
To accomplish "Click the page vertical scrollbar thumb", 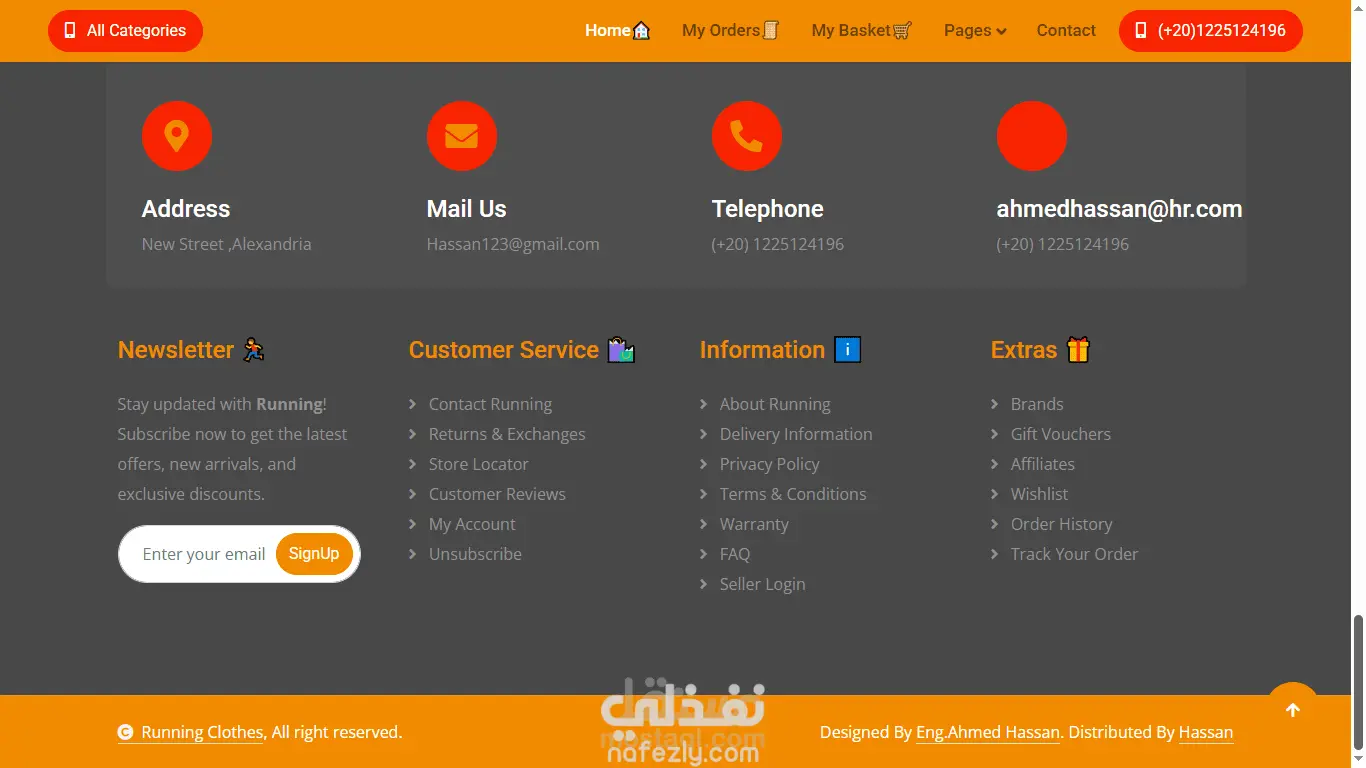I will (1358, 683).
